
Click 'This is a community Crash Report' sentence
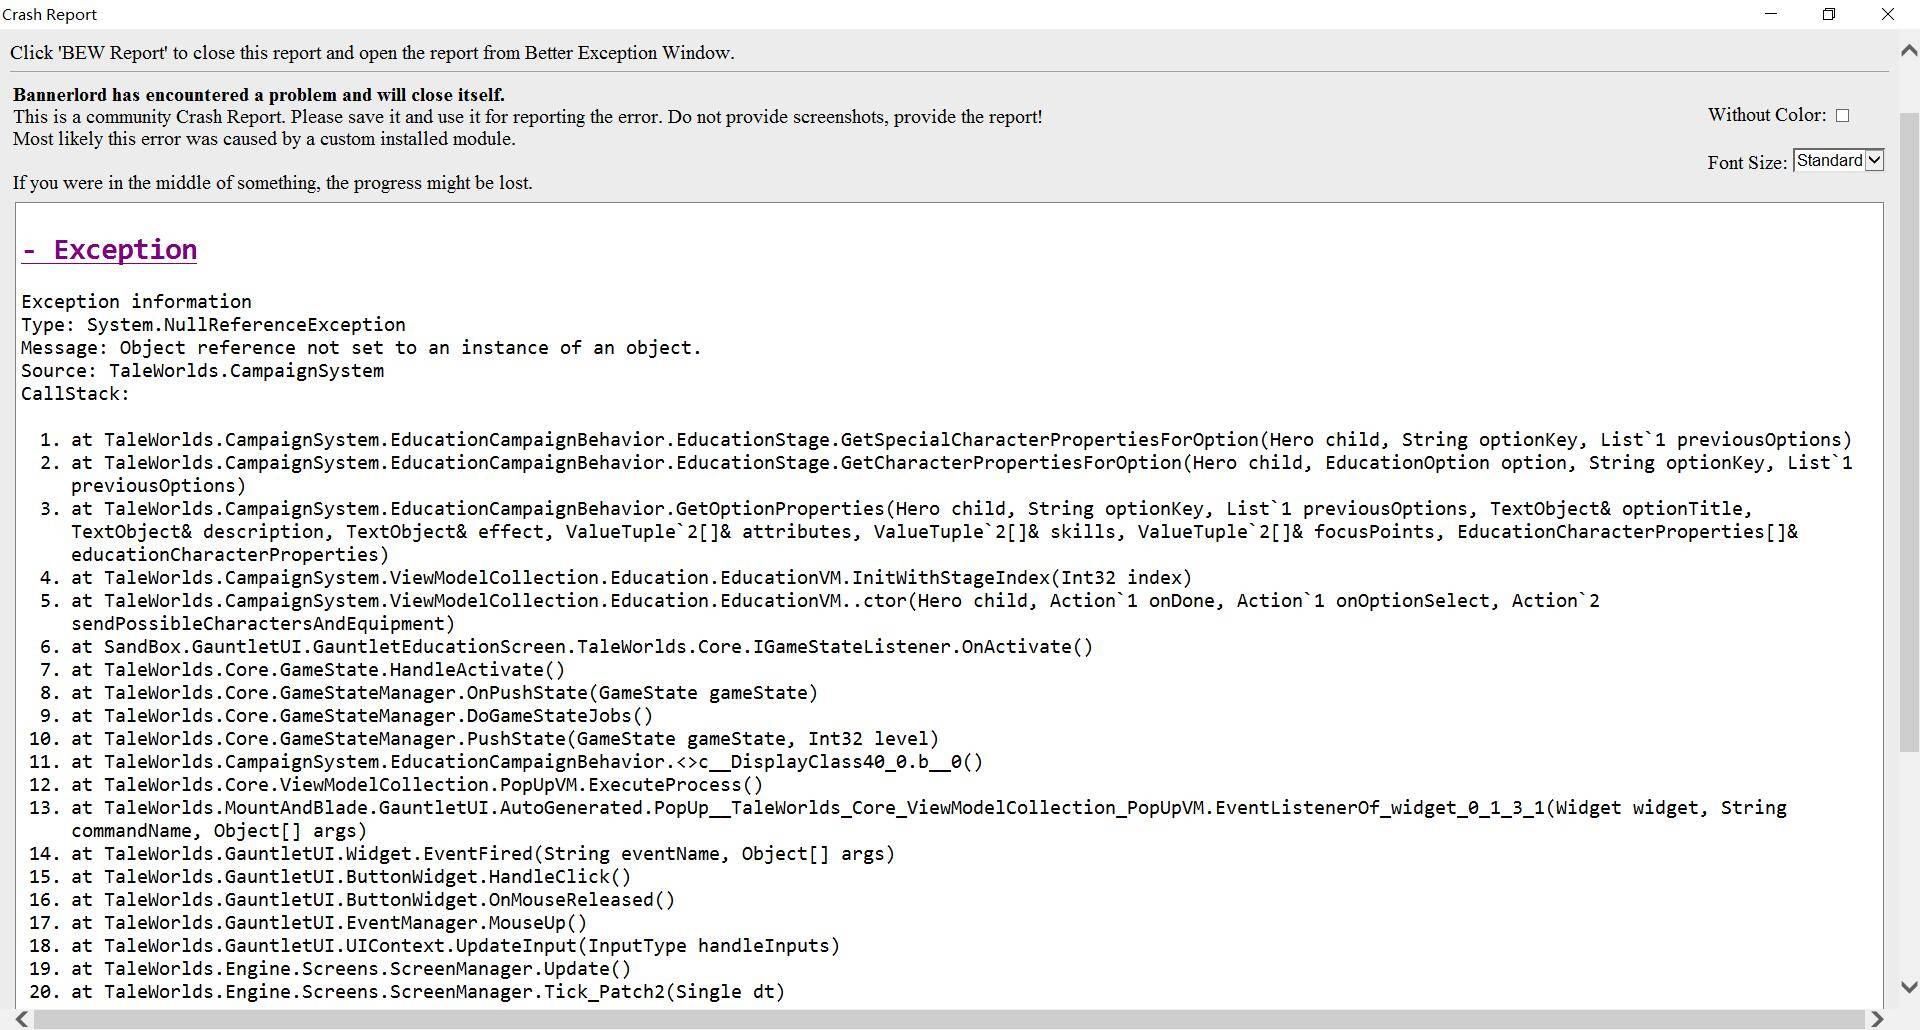(527, 117)
